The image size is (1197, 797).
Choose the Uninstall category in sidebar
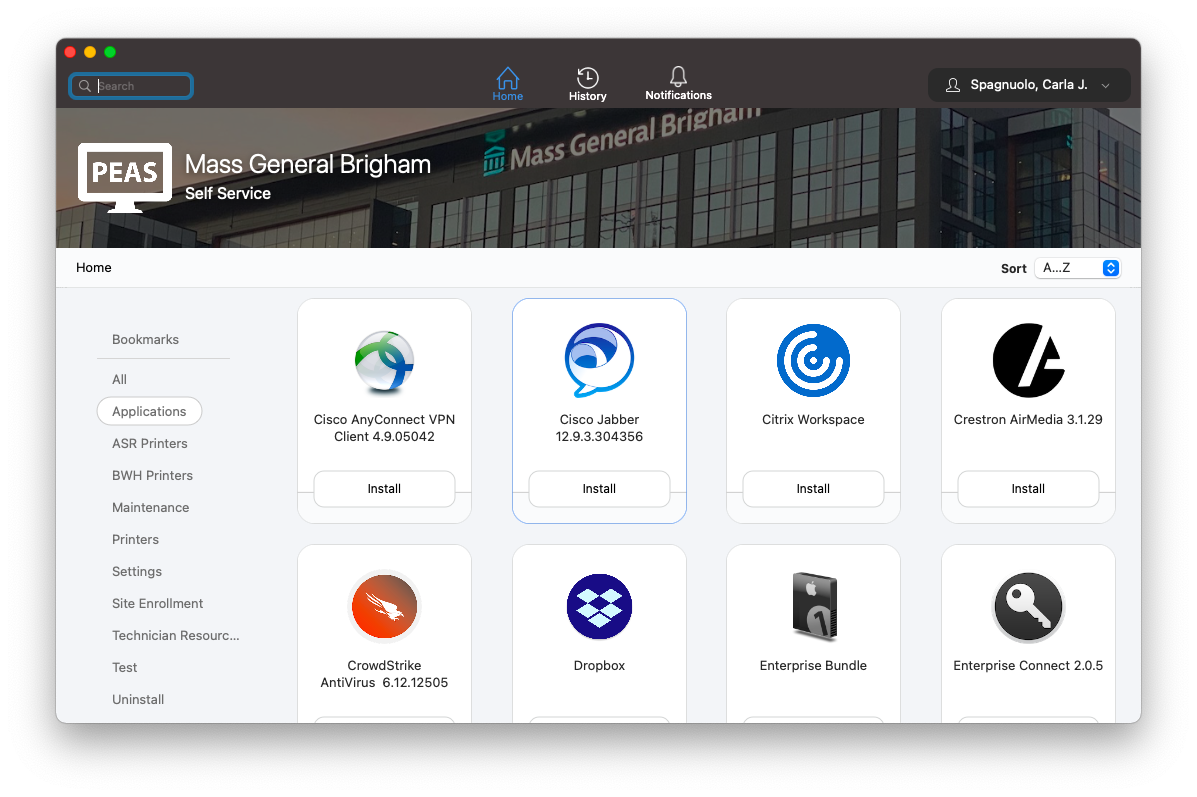tap(138, 699)
